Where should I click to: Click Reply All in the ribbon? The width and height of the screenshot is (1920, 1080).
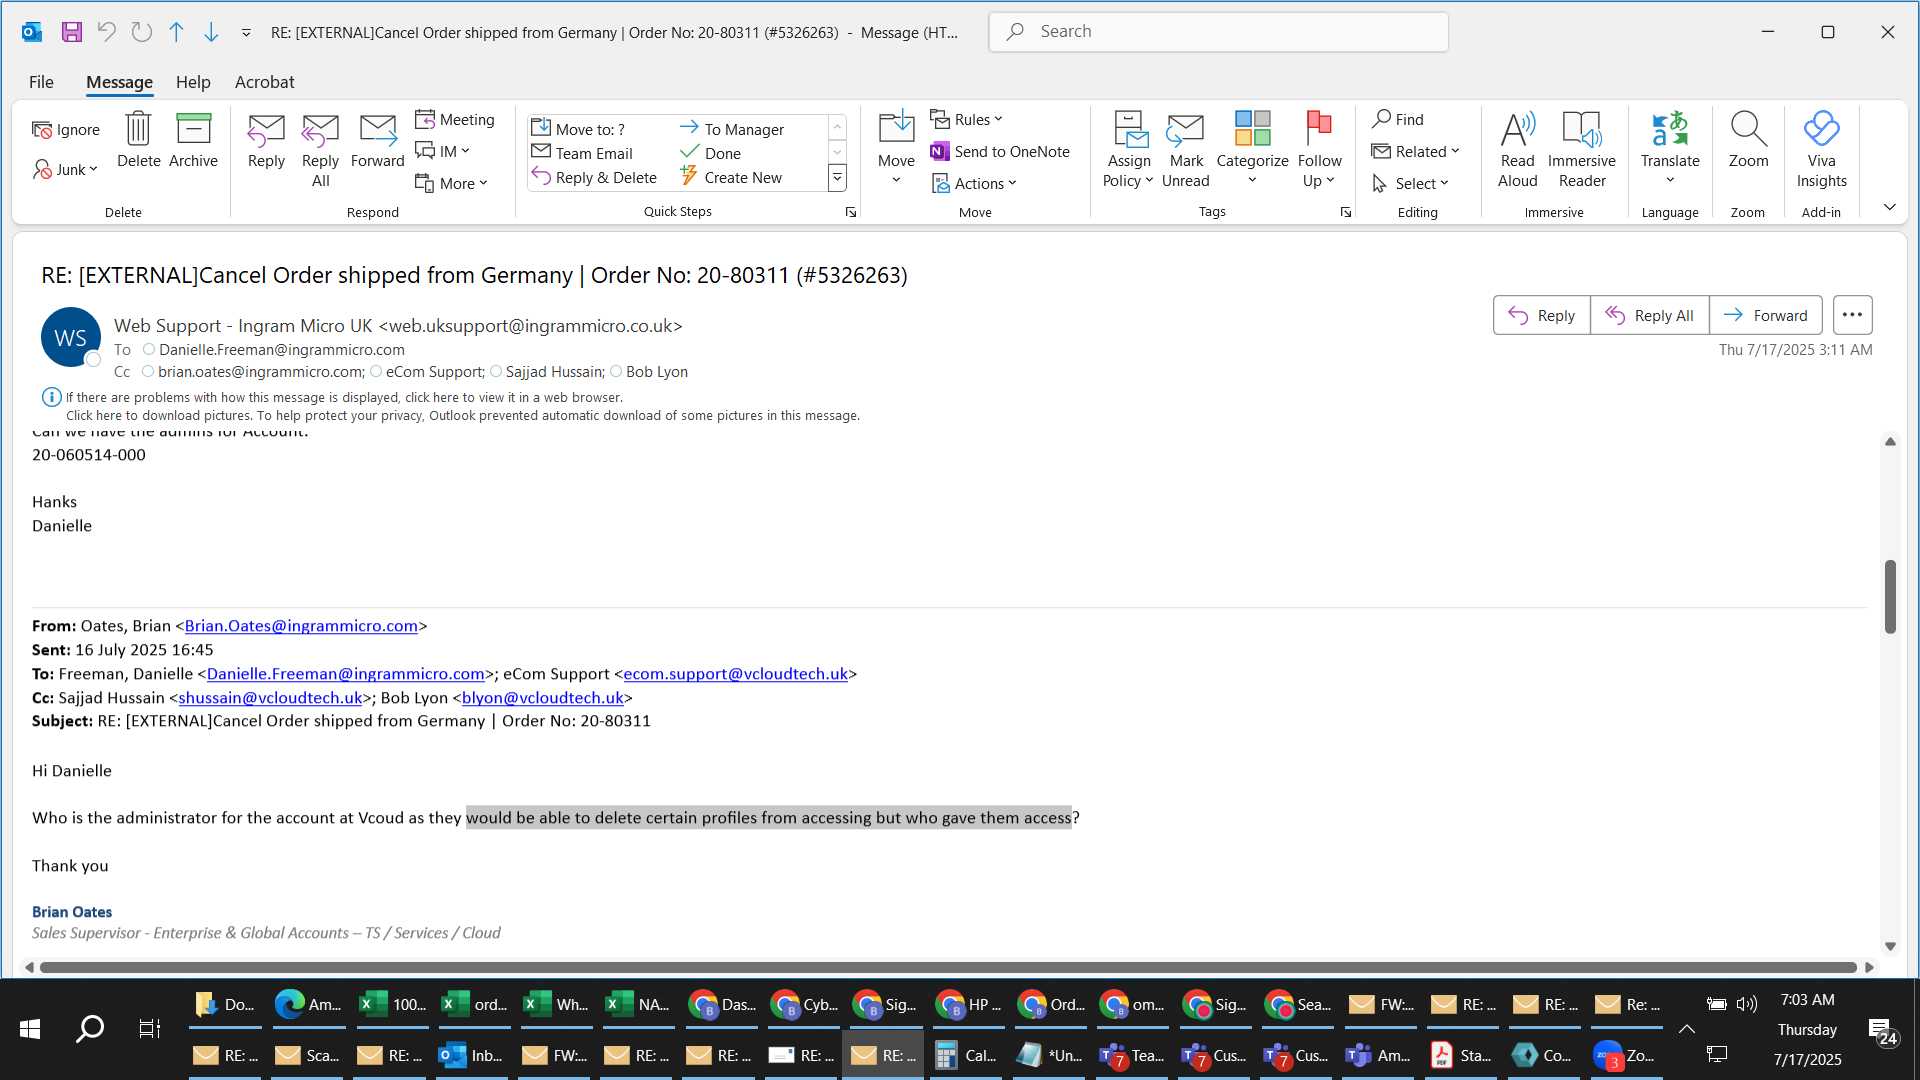320,150
